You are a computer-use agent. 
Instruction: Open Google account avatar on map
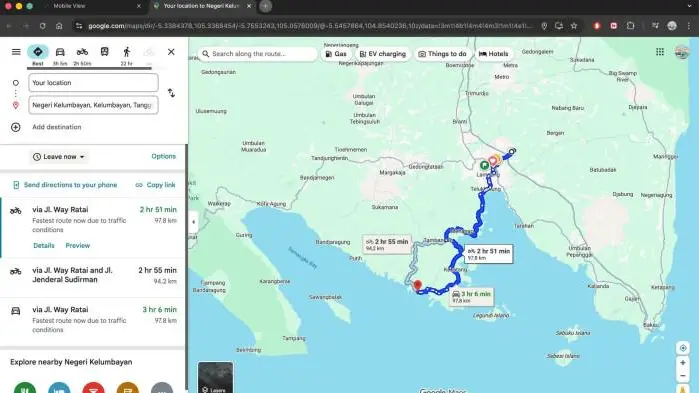682,52
